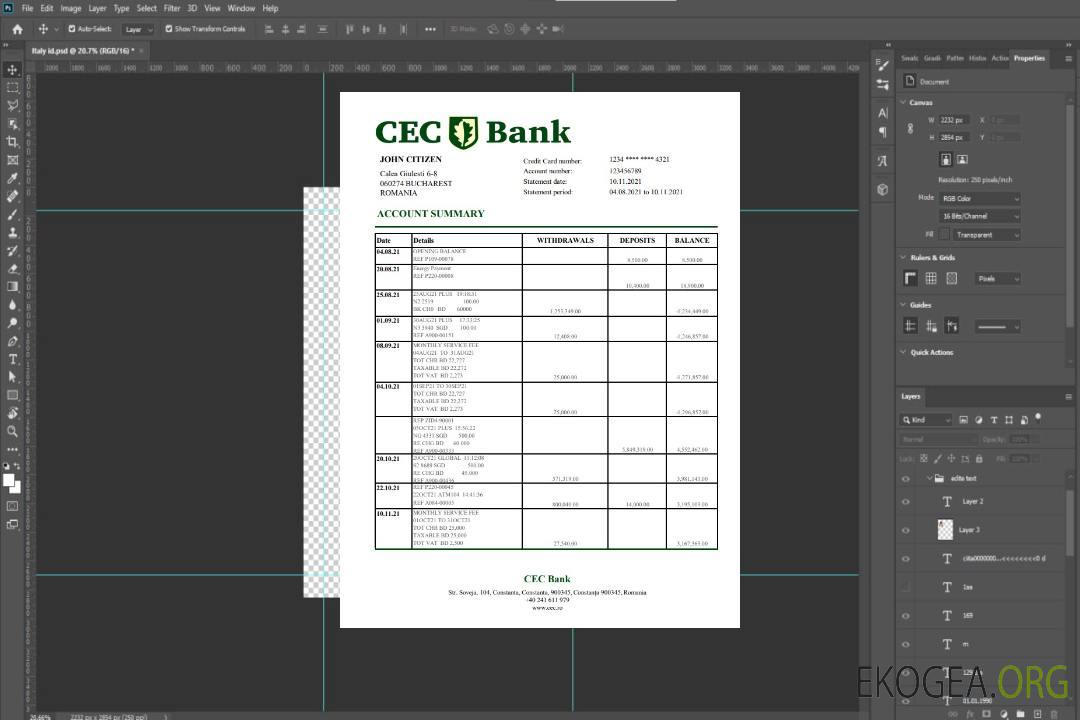Collapse the 'adte text' layer group
This screenshot has width=1080, height=720.
point(929,478)
